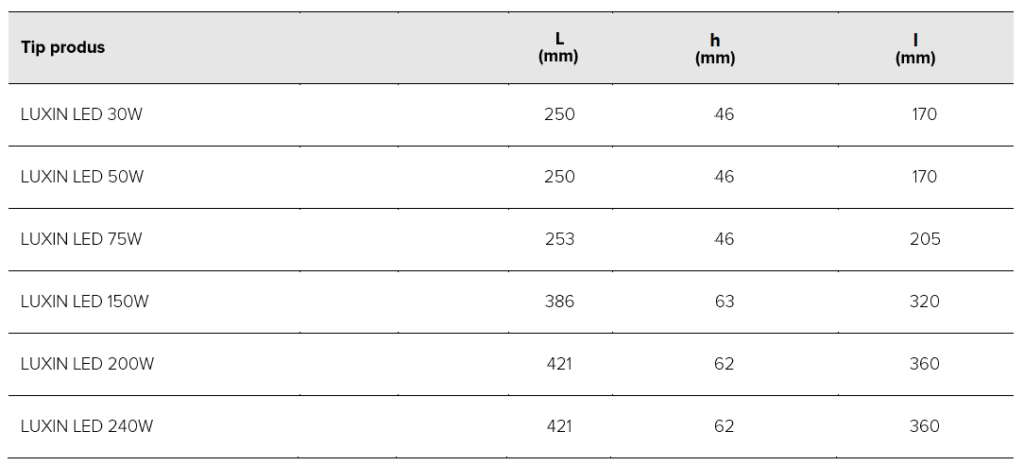1024x466 pixels.
Task: Click the 386 length value for 150W
Action: [559, 302]
